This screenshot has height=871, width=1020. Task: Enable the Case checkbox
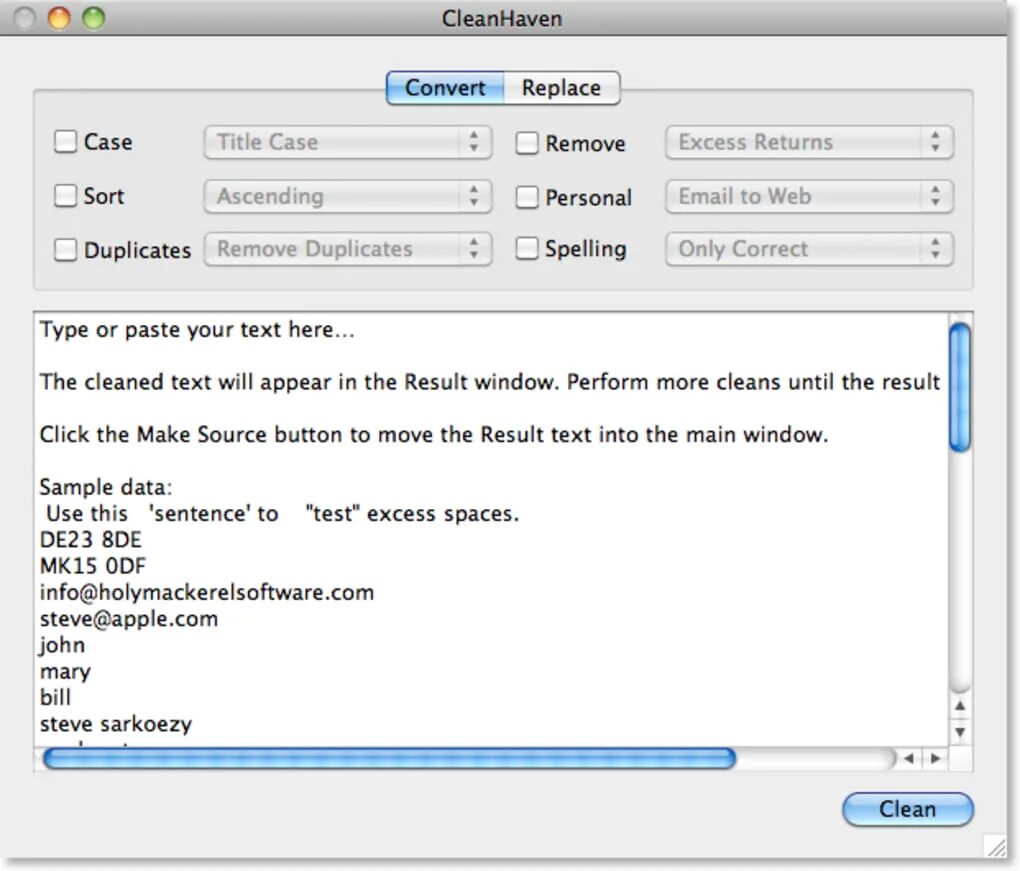(65, 141)
